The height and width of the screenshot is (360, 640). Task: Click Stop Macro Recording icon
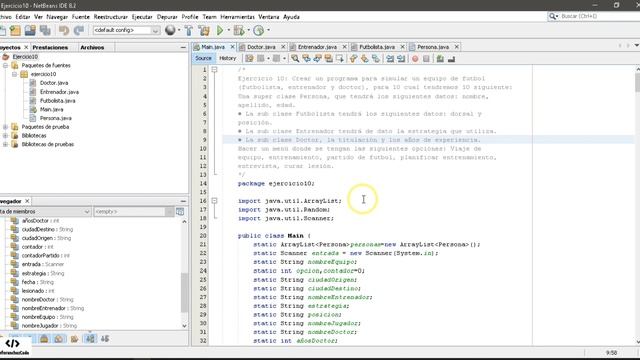[x=426, y=59]
